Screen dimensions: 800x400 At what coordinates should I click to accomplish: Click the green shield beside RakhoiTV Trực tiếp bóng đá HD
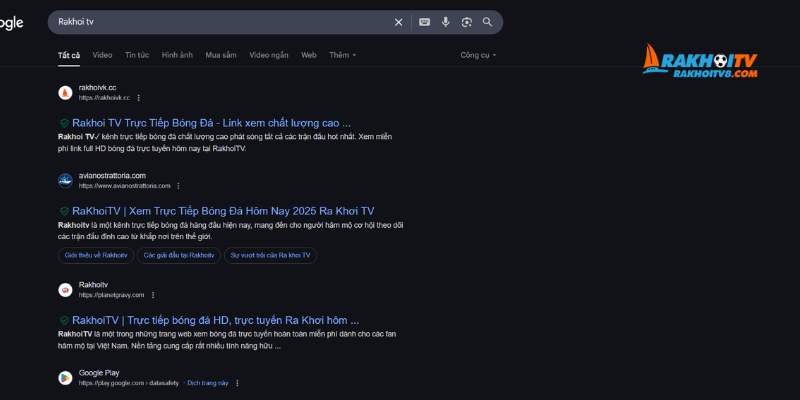[x=64, y=320]
